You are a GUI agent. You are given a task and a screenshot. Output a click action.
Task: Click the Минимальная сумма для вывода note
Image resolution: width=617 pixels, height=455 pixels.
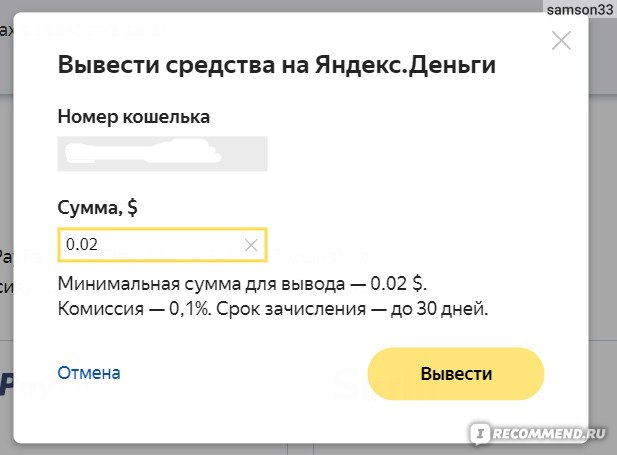point(242,283)
